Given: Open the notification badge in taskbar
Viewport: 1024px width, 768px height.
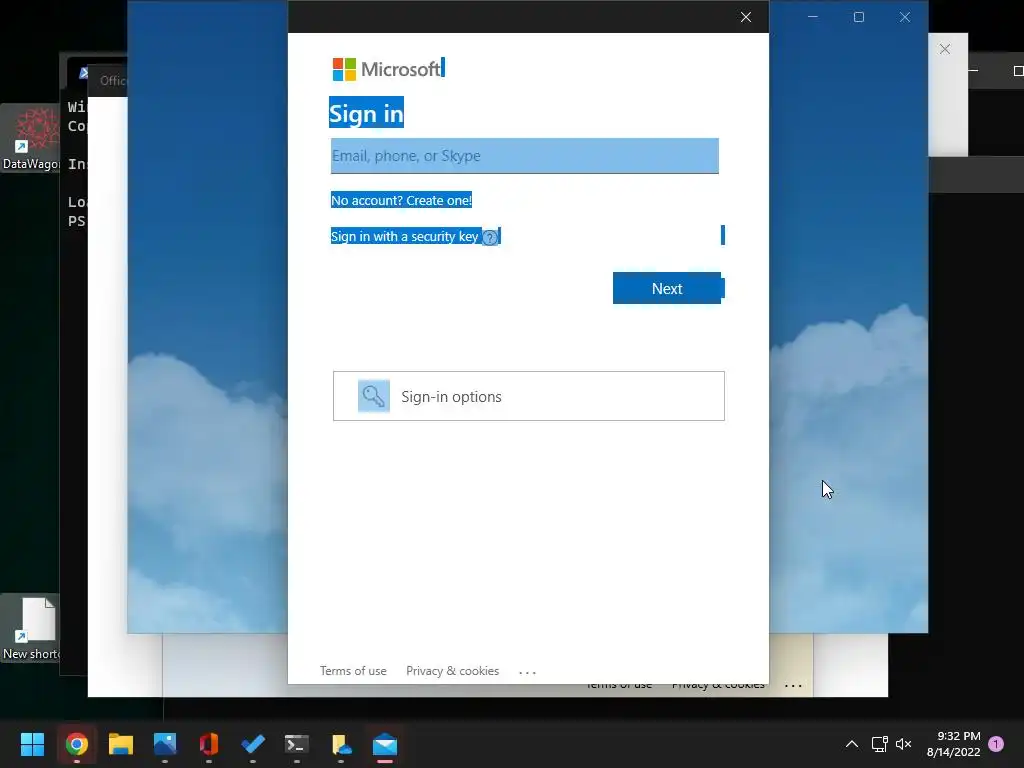Looking at the screenshot, I should click(997, 744).
